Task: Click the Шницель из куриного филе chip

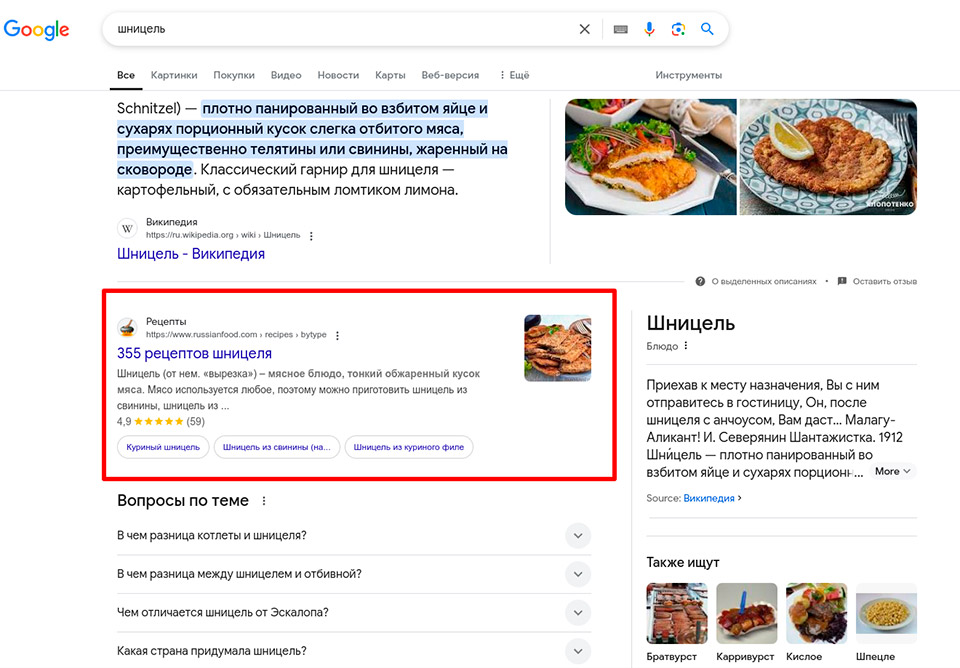Action: pos(409,447)
